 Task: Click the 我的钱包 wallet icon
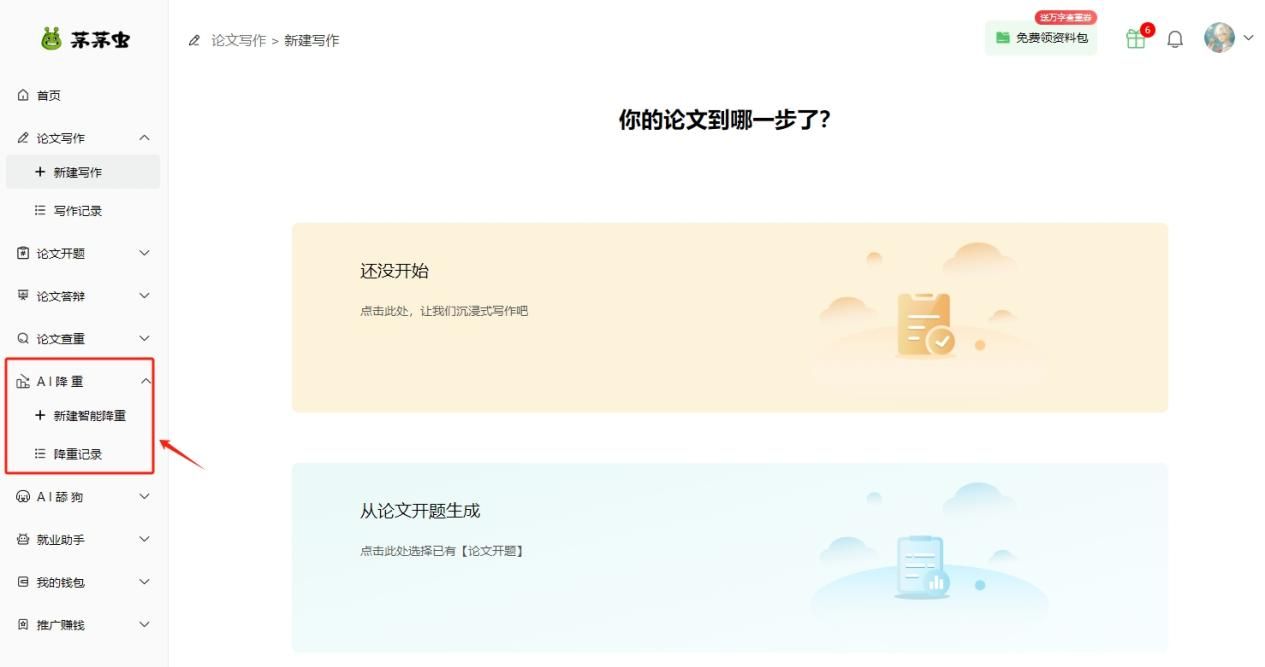(23, 582)
